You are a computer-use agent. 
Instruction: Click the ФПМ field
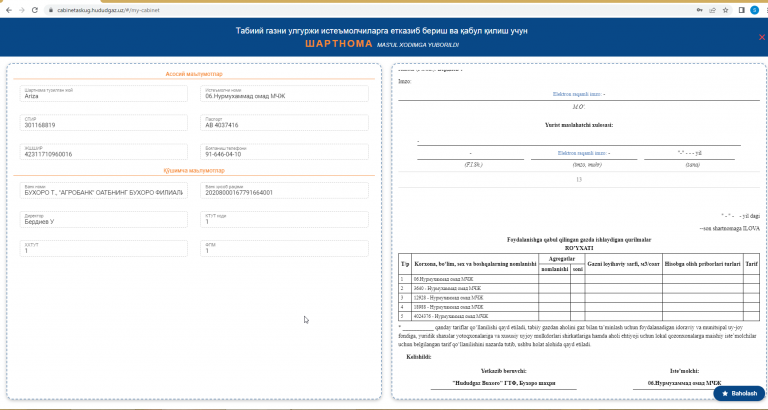coord(284,248)
